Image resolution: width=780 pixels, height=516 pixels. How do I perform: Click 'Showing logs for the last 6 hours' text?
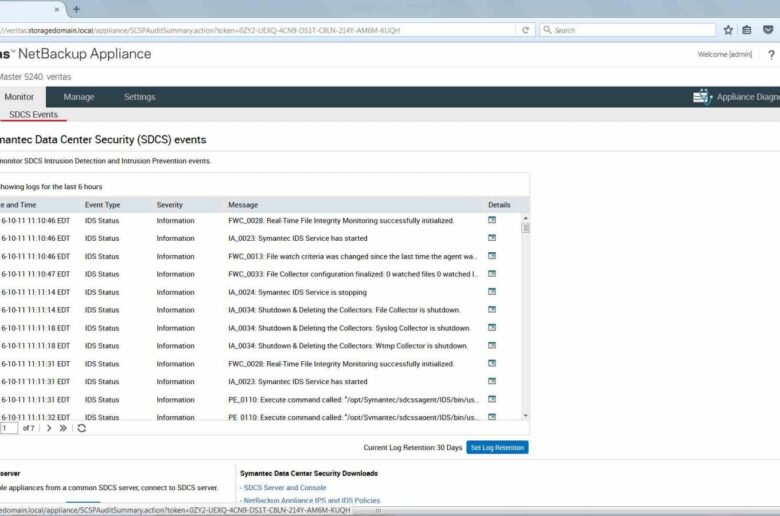click(51, 187)
